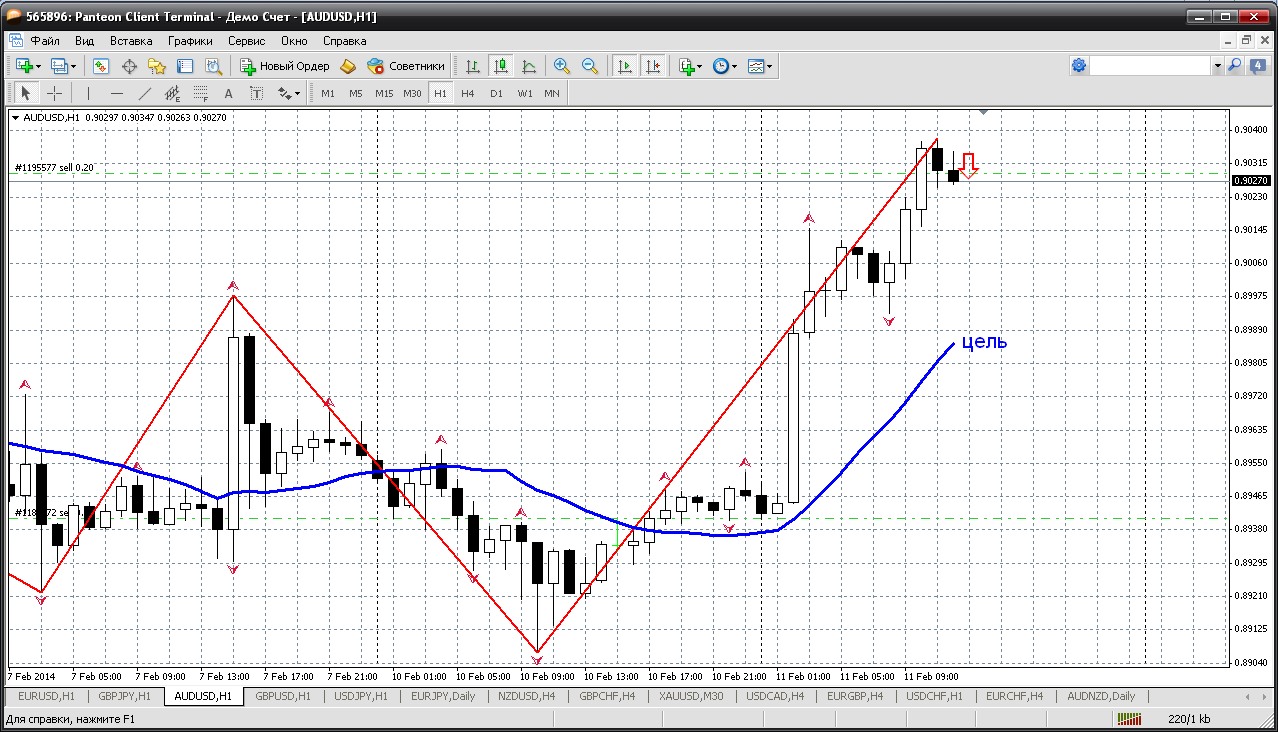The image size is (1278, 732).
Task: Zoom out of the chart
Action: (590, 66)
